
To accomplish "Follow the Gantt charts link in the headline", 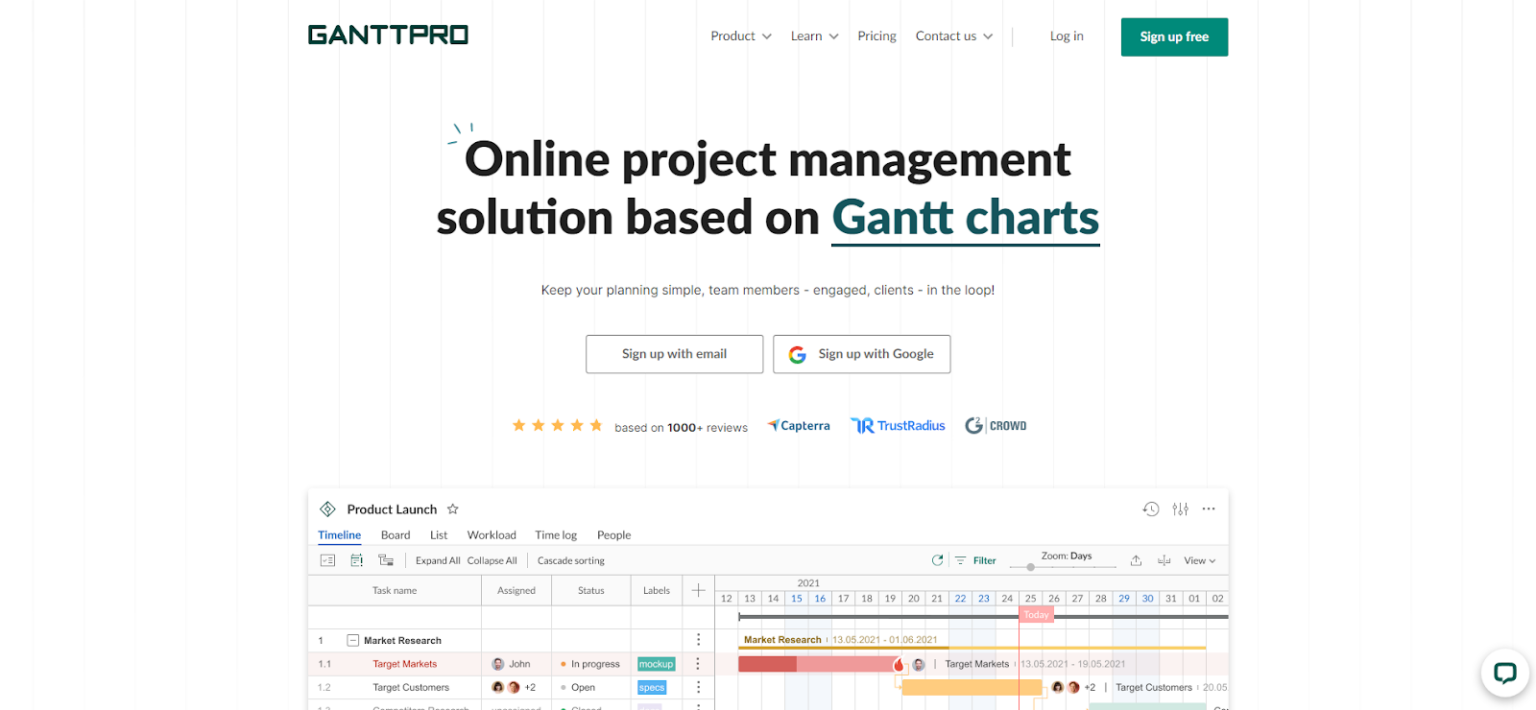I will click(x=964, y=218).
